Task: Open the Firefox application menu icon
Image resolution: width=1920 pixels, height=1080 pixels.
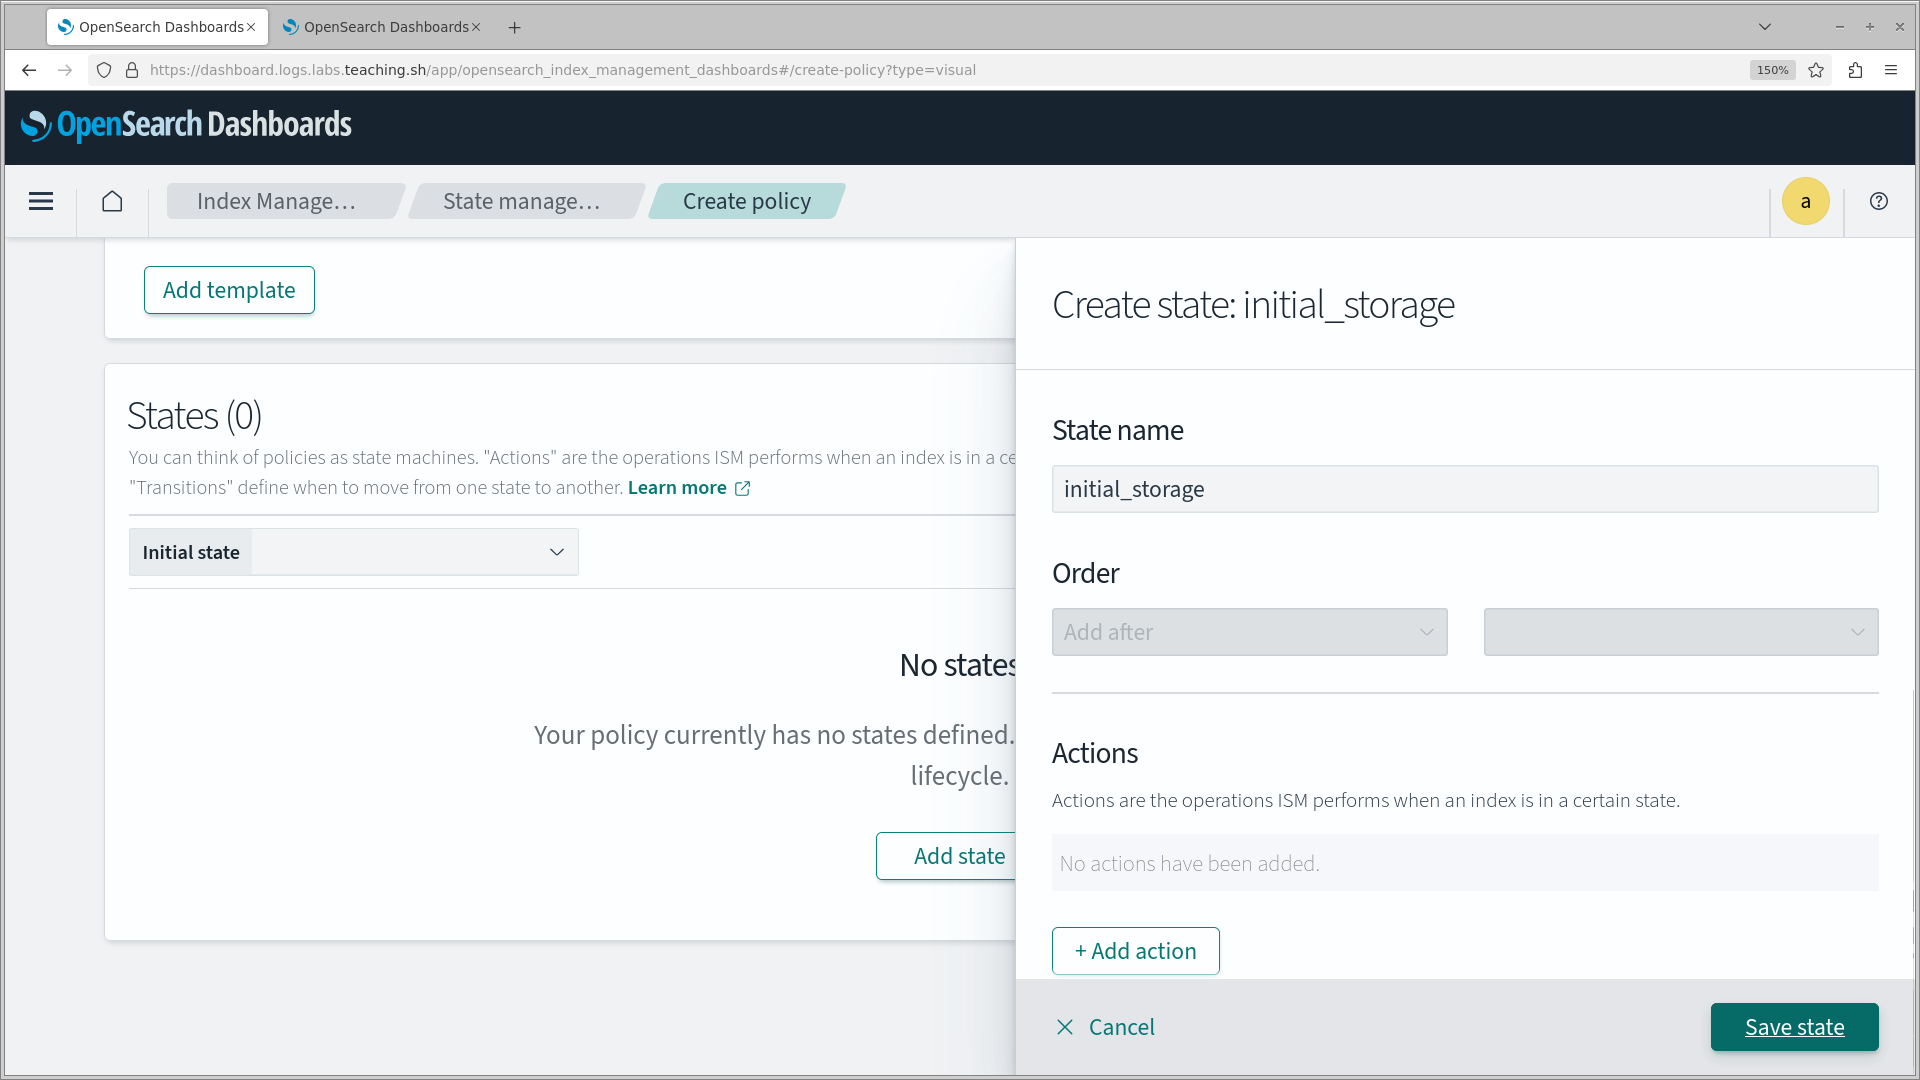Action: [1891, 70]
